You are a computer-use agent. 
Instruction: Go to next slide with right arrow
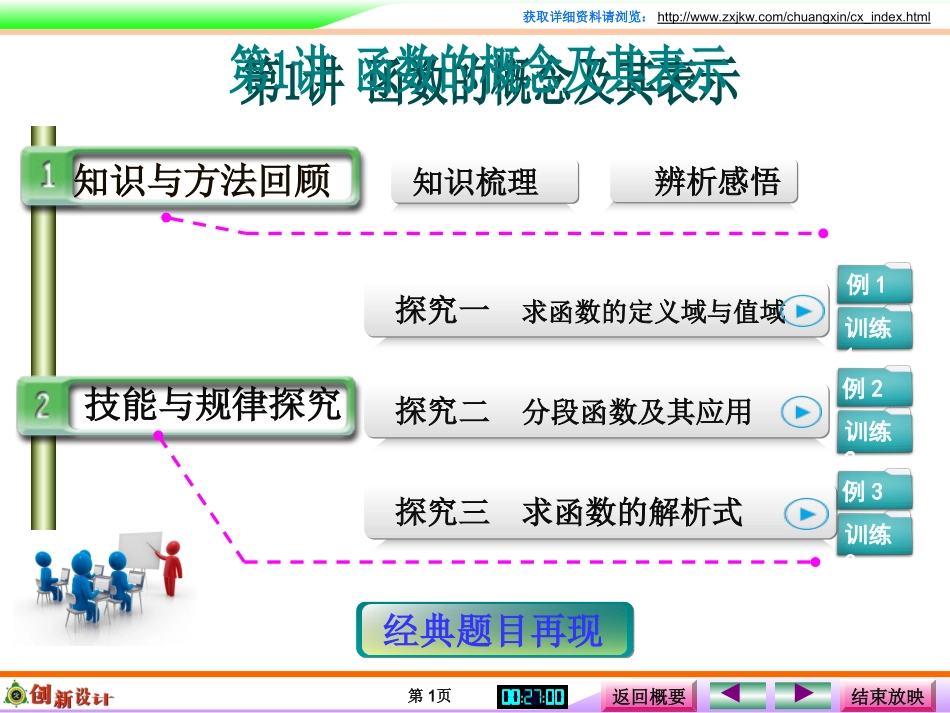point(803,695)
